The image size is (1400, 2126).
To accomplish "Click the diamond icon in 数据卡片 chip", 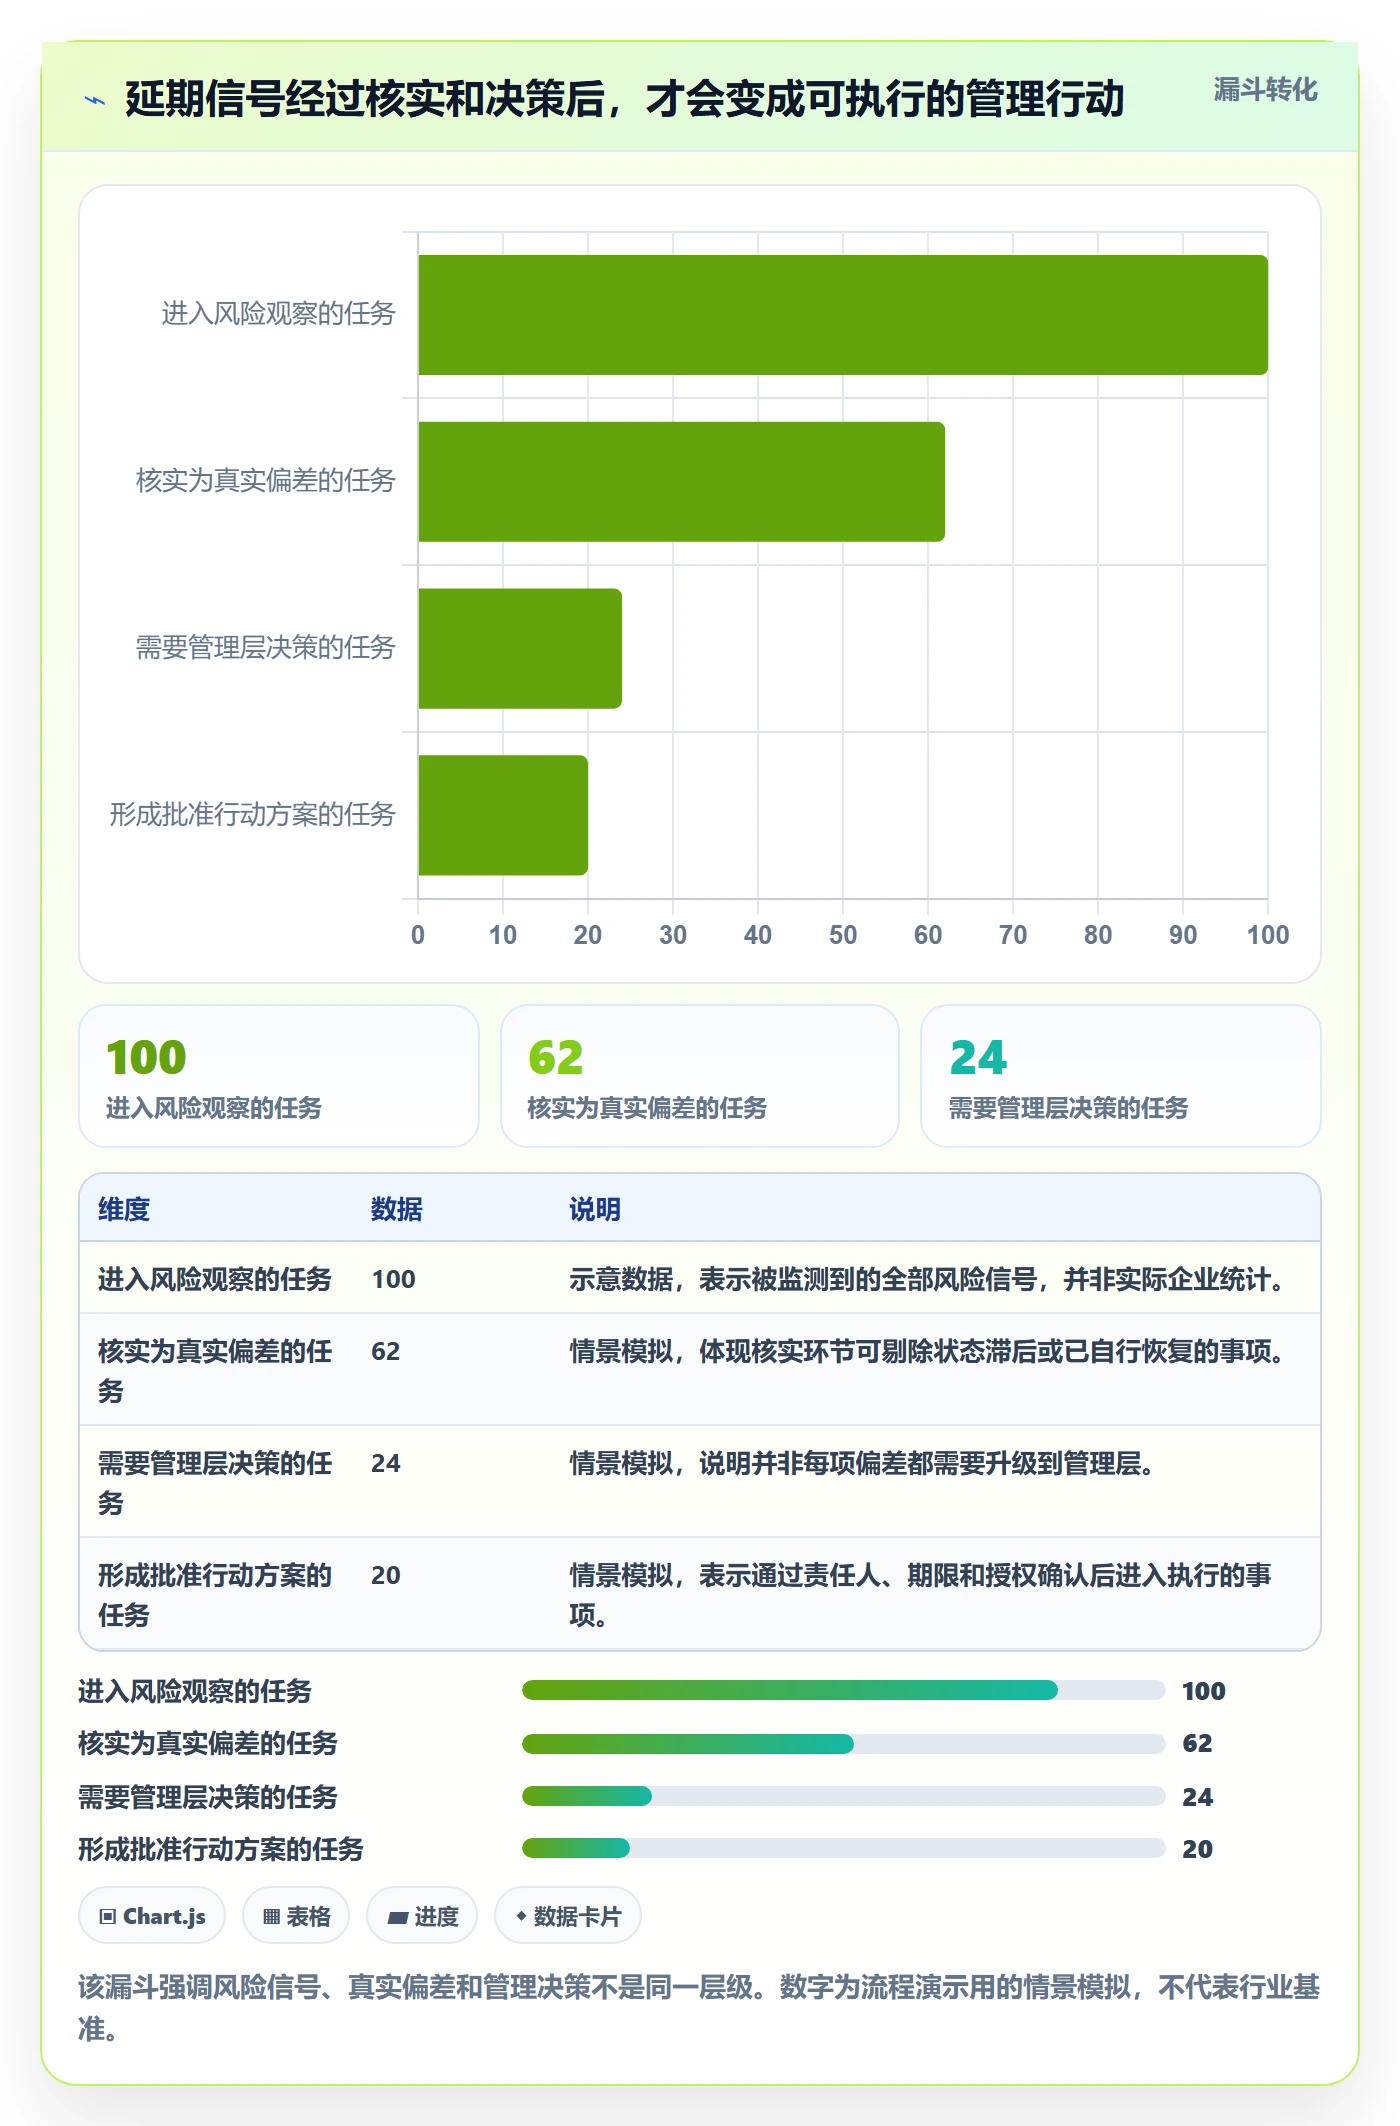I will click(521, 1916).
